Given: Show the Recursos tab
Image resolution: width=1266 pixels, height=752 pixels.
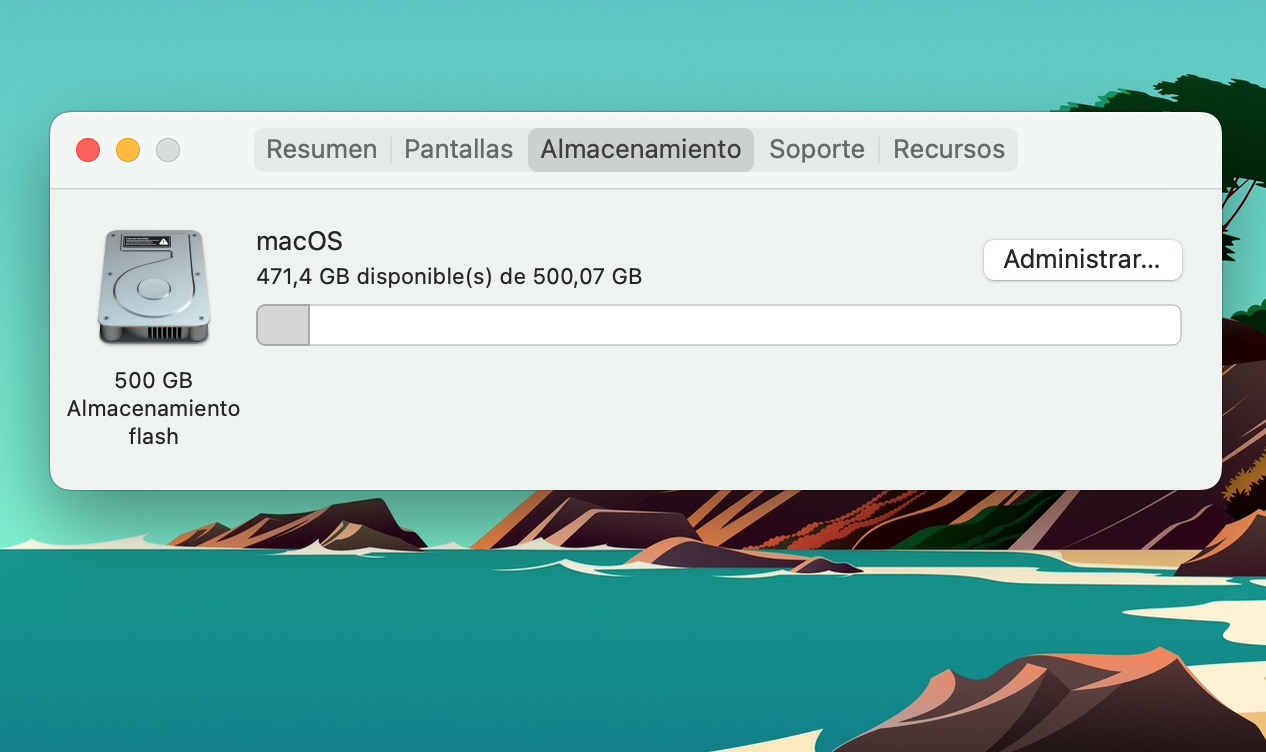Looking at the screenshot, I should 948,150.
